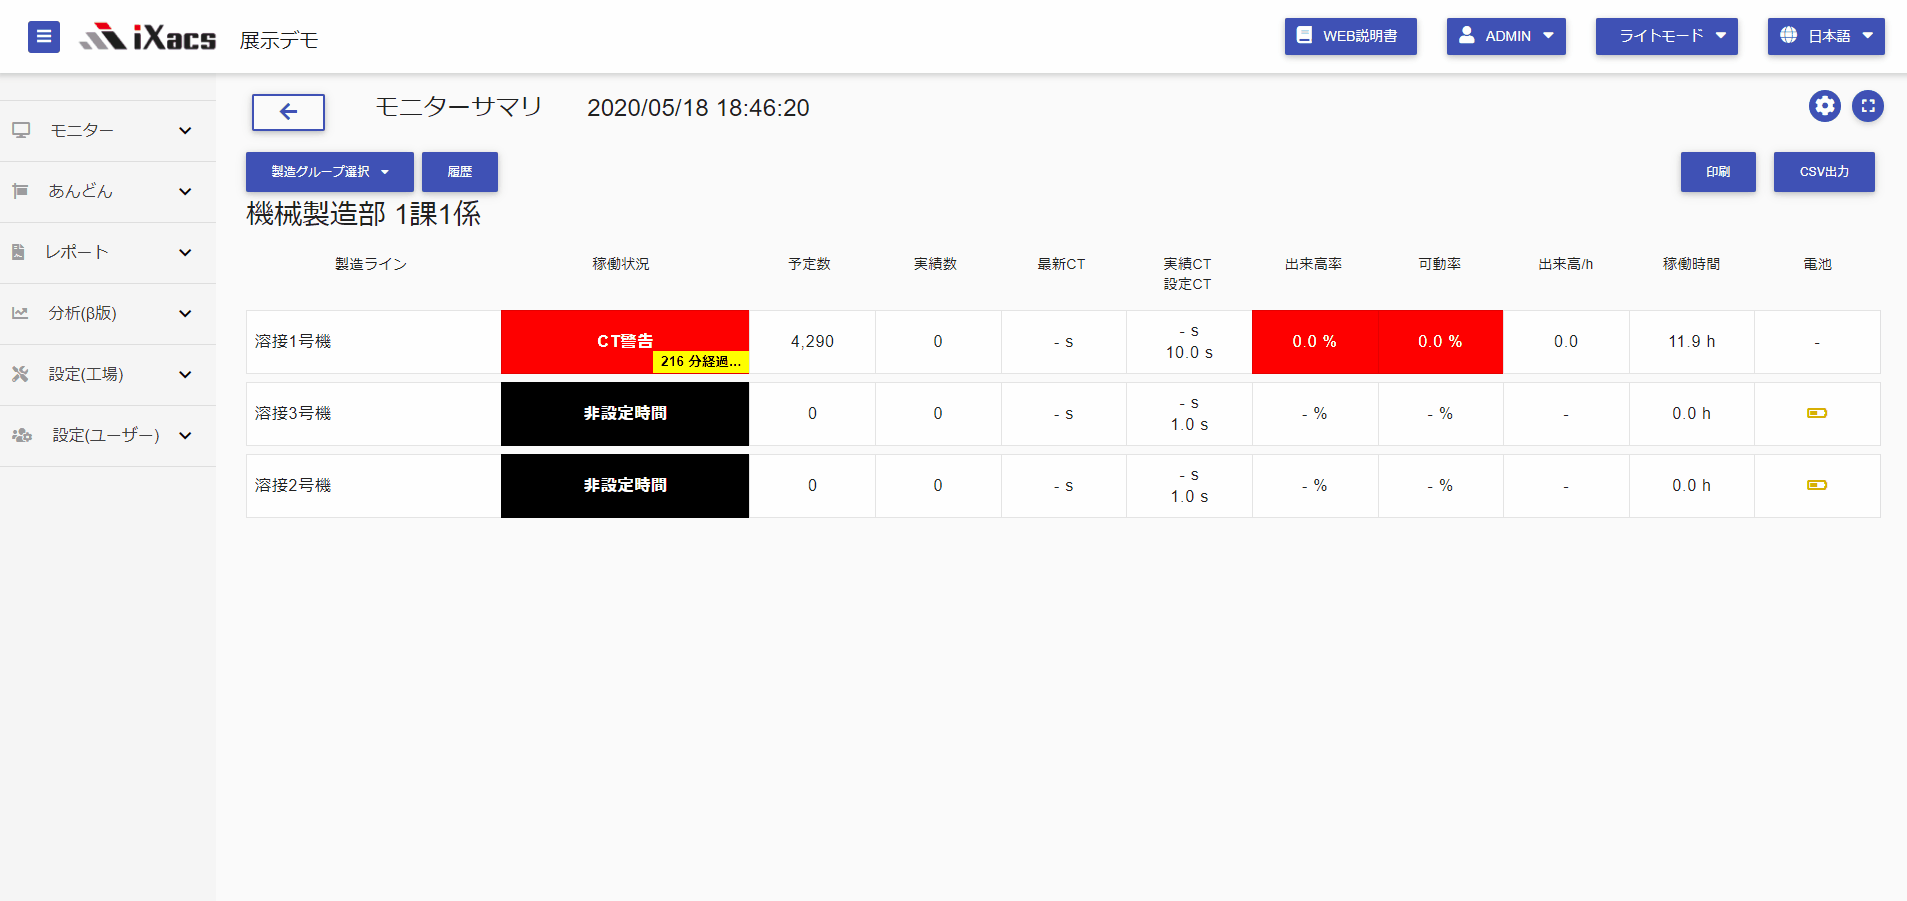Image resolution: width=1907 pixels, height=901 pixels.
Task: Click the 機械製造部 1課1係 heading
Action: coord(364,214)
